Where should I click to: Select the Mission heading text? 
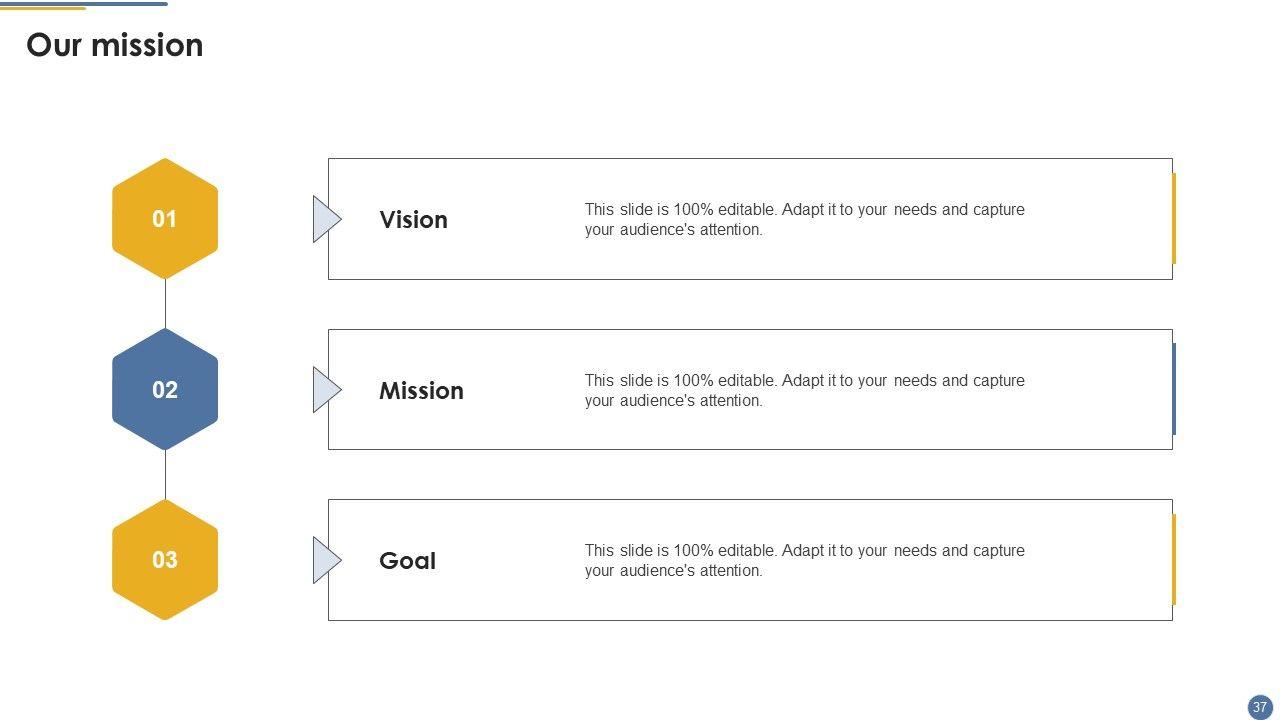(x=421, y=391)
